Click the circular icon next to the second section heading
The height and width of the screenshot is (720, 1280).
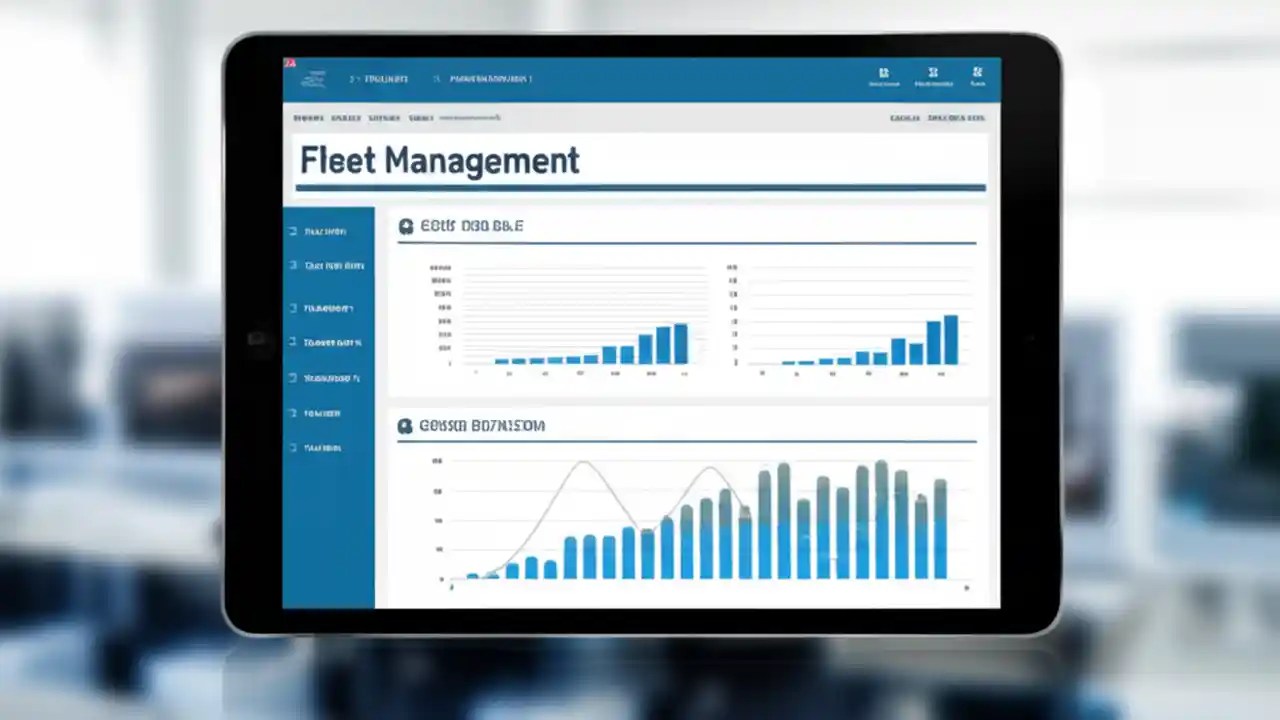[x=405, y=426]
